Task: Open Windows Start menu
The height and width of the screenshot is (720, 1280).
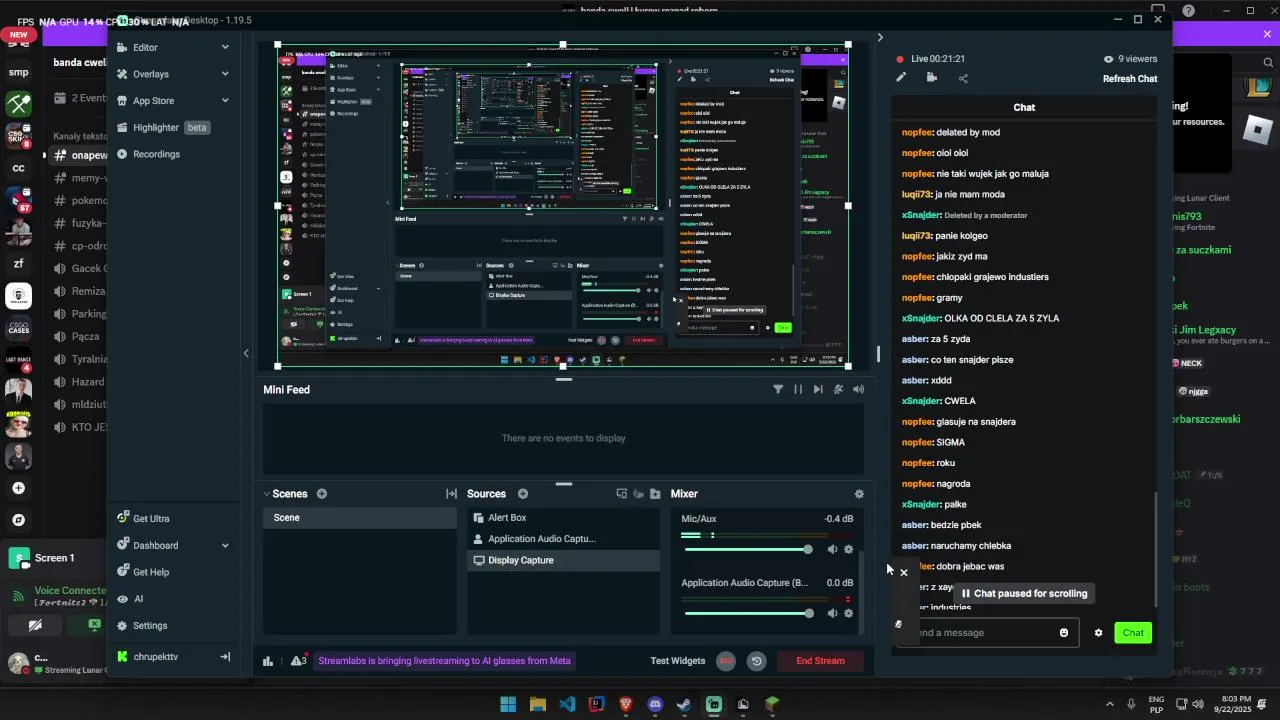Action: tap(508, 705)
